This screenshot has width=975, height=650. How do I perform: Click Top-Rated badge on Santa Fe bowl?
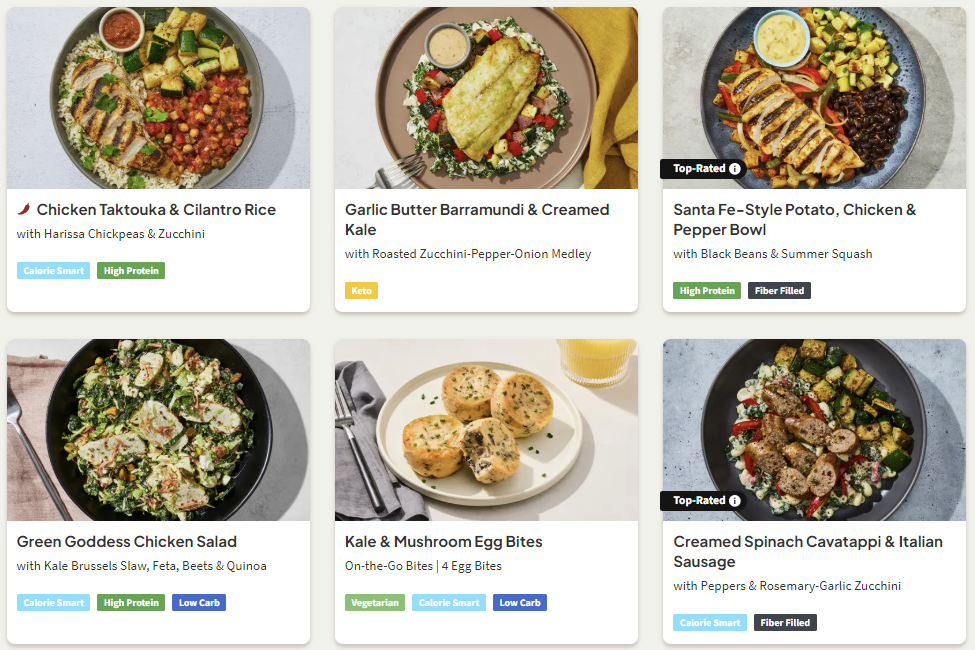[x=699, y=169]
